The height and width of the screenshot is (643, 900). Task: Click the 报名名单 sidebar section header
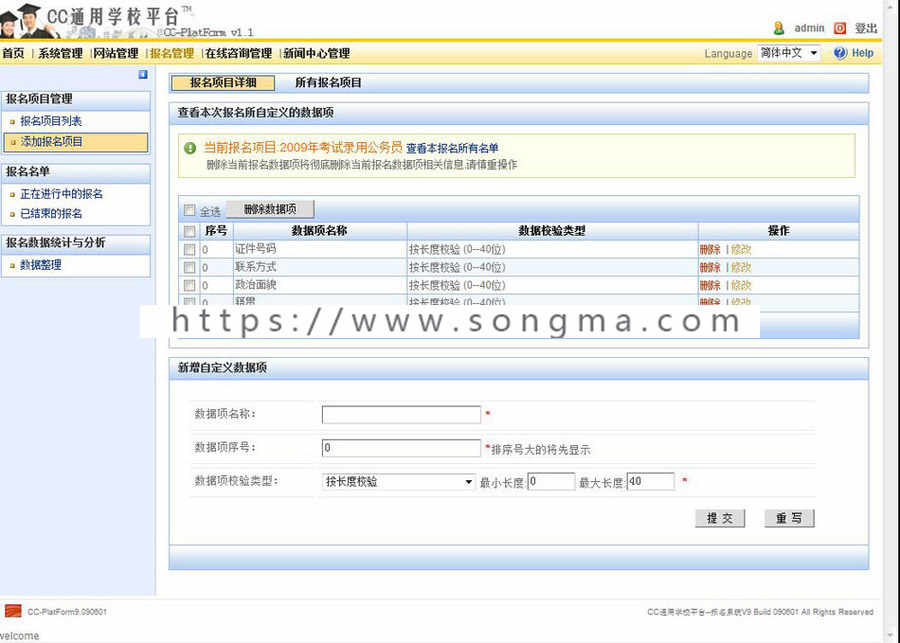(x=76, y=172)
